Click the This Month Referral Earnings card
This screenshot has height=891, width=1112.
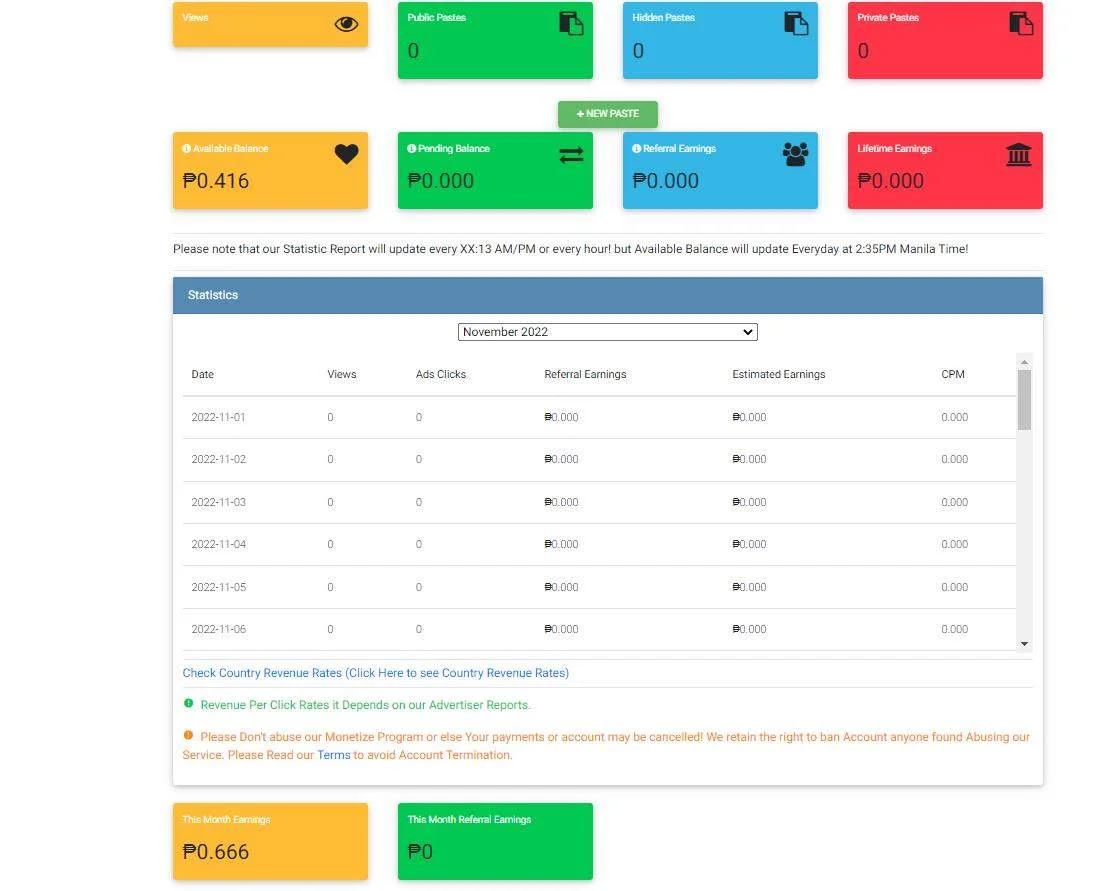pyautogui.click(x=495, y=841)
